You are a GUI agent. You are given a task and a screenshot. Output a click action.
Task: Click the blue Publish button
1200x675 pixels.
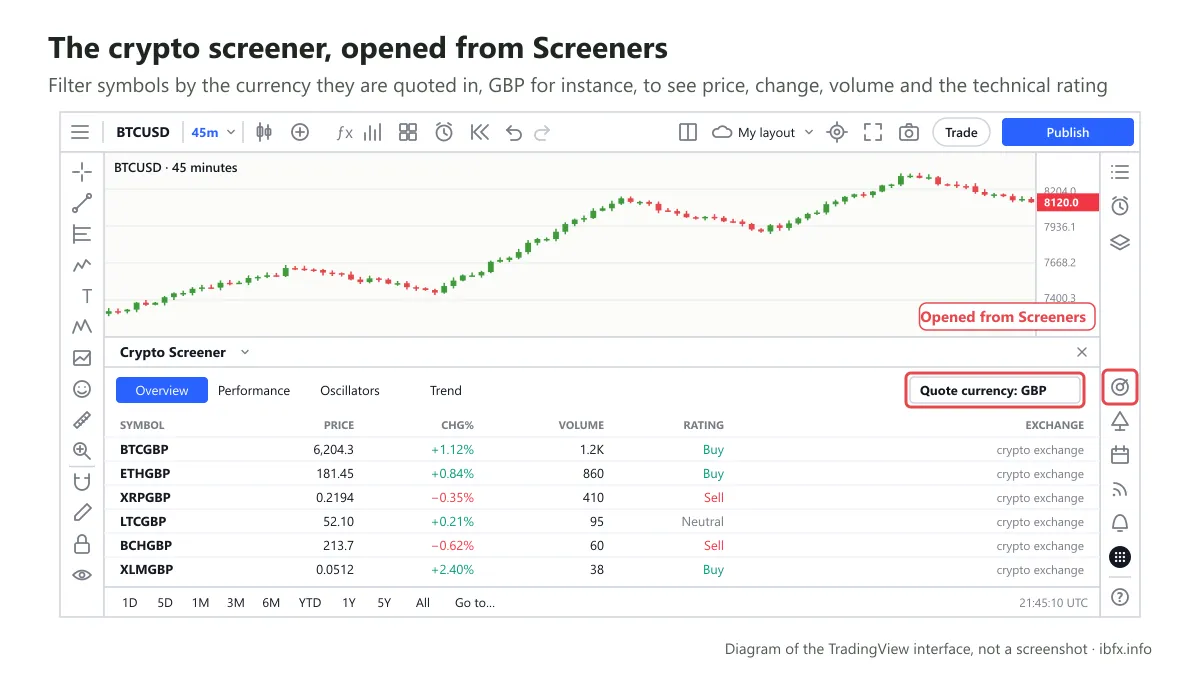pos(1067,132)
